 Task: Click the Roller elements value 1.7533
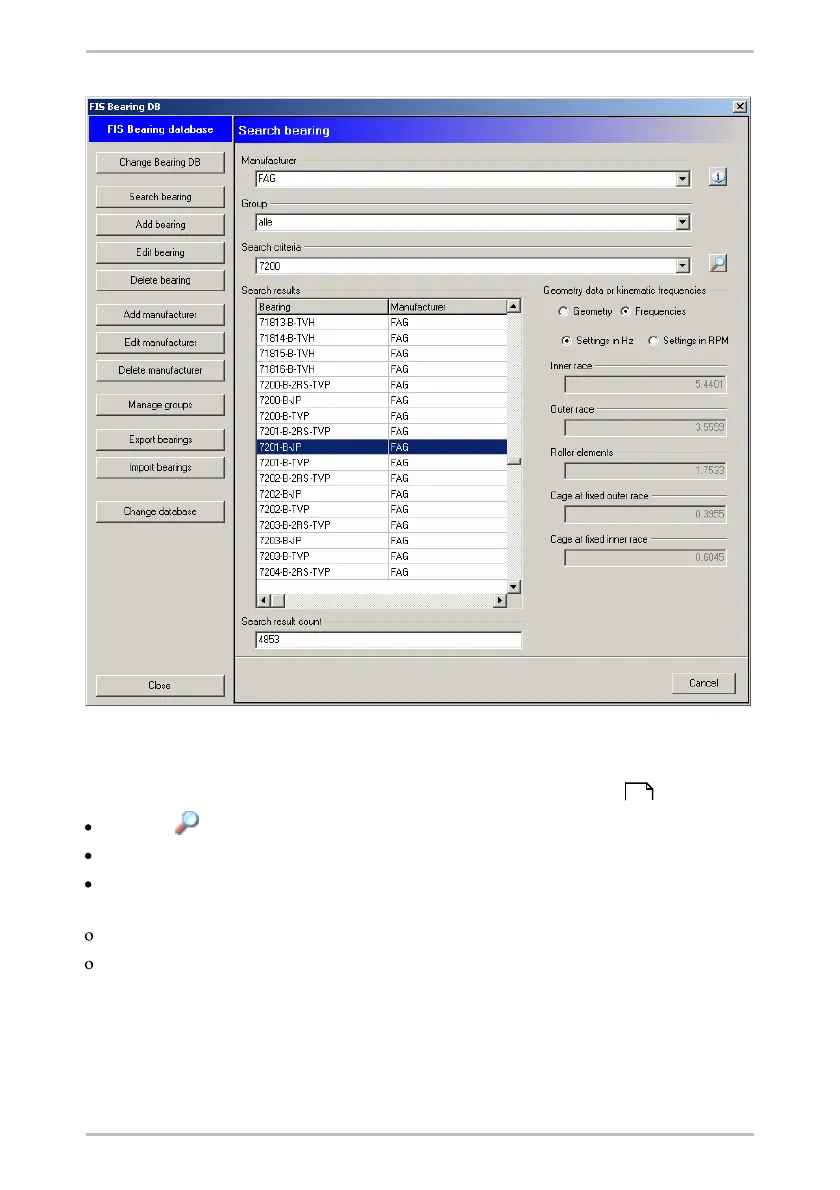pyautogui.click(x=646, y=471)
